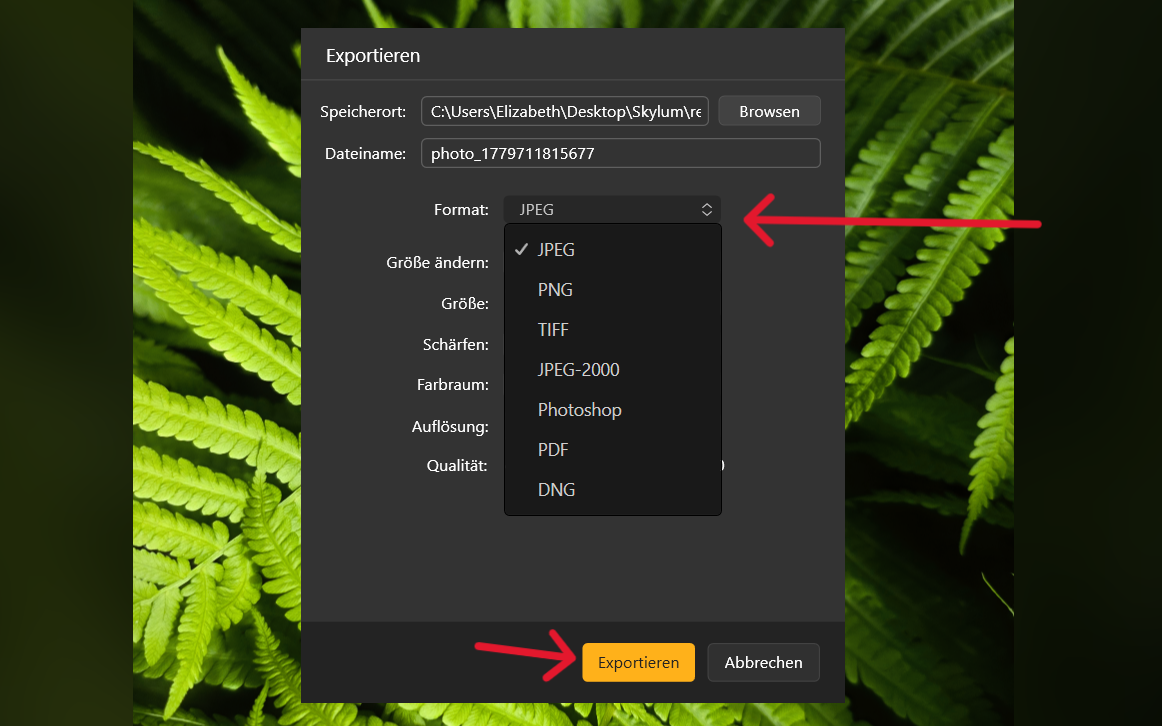Click the Exportieren dialog title
This screenshot has height=726, width=1162.
[373, 56]
